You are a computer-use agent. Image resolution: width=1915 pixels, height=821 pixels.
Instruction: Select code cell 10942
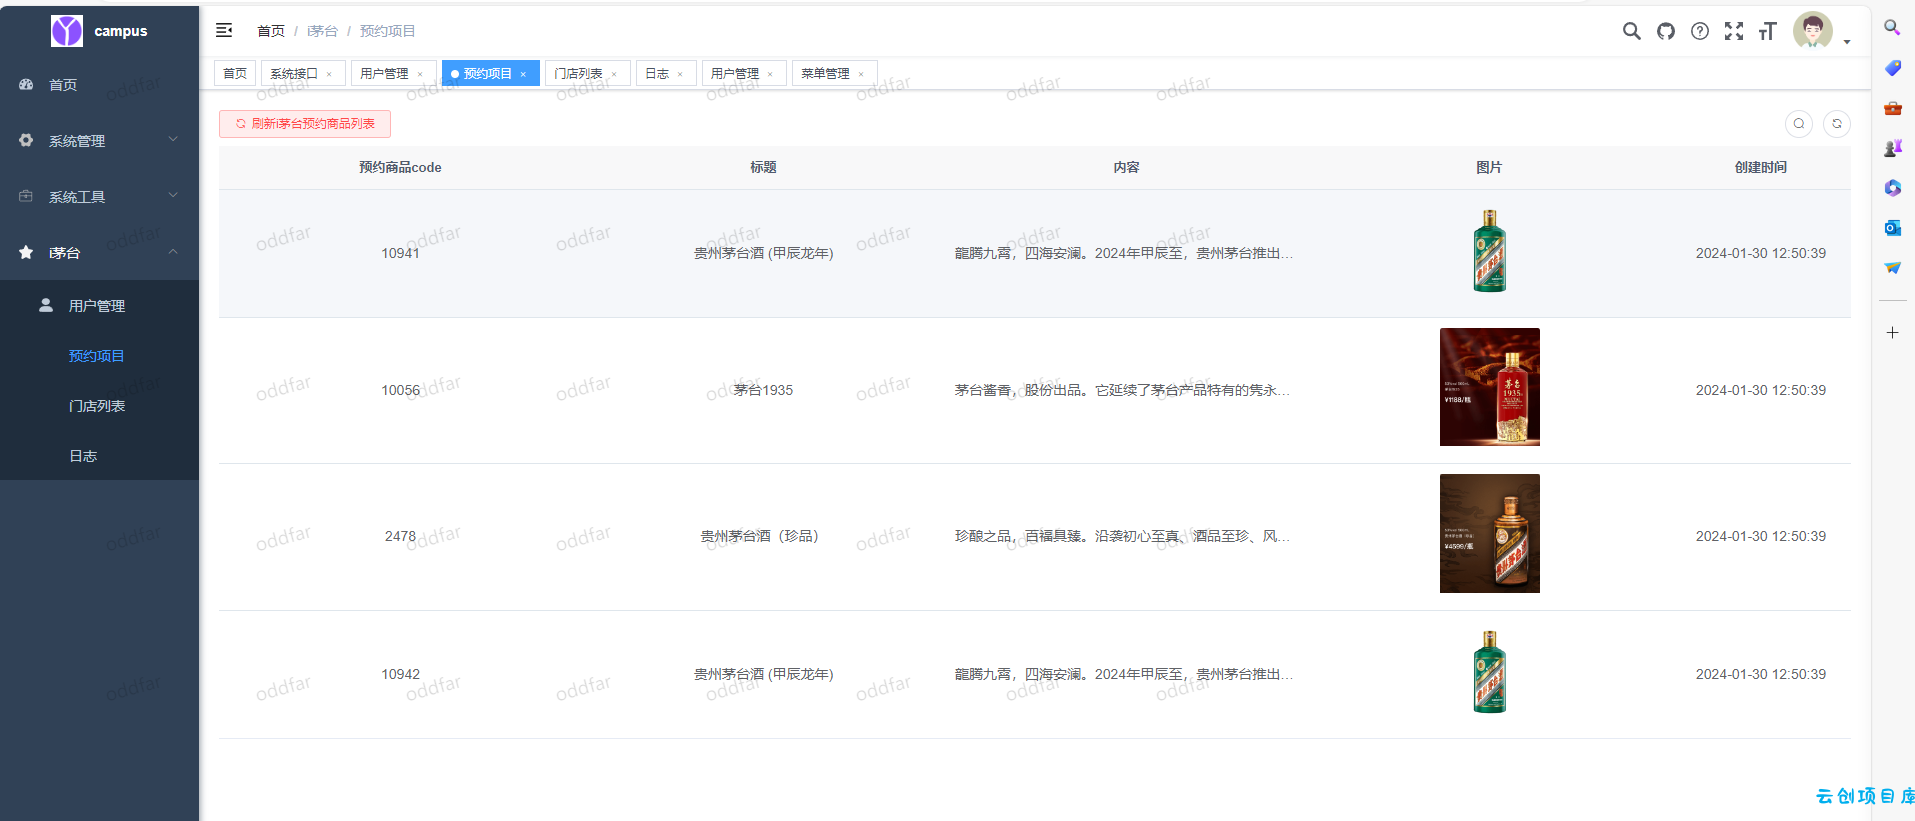coord(400,674)
